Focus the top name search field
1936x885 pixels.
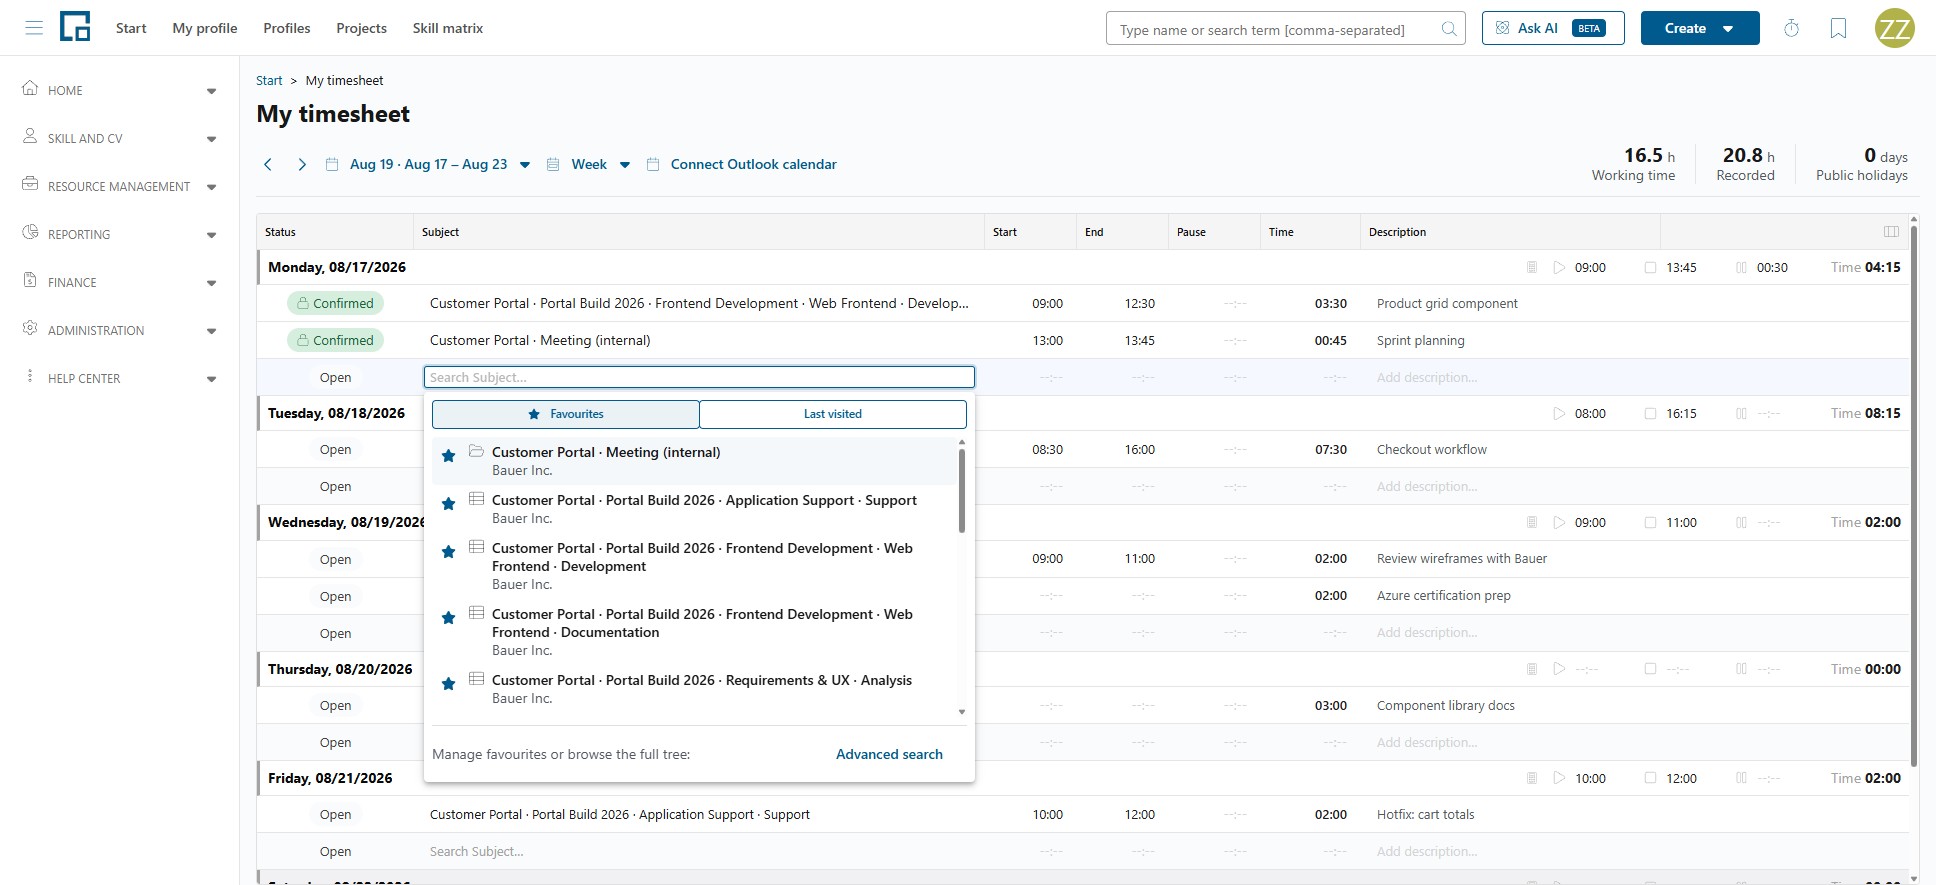pyautogui.click(x=1285, y=29)
